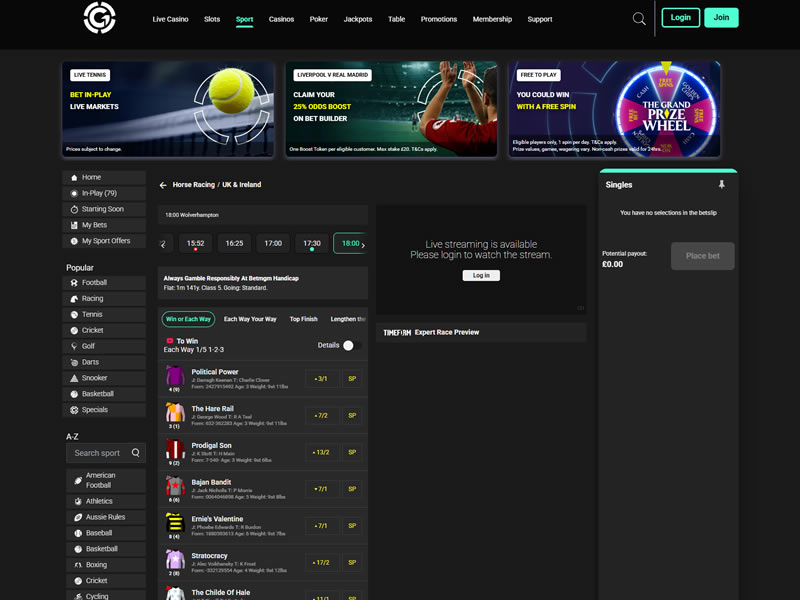Click the search icon in sport search box
The image size is (800, 600).
136,453
